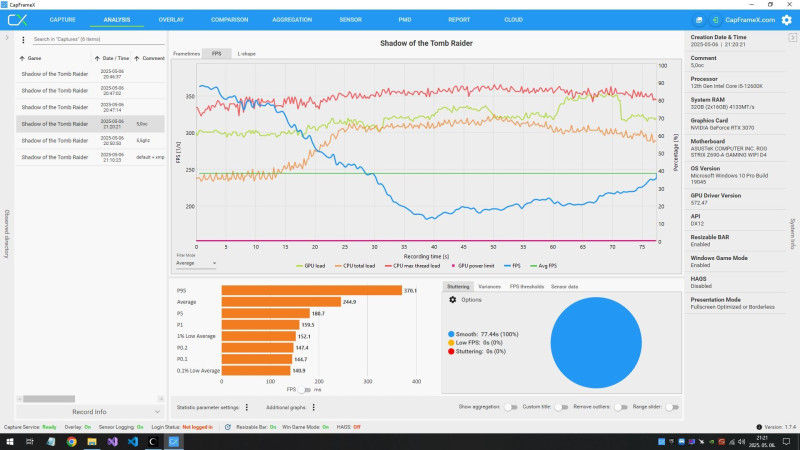Viewport: 800px width, 450px height.
Task: Collapse the System Info panel arrow
Action: (x=792, y=38)
